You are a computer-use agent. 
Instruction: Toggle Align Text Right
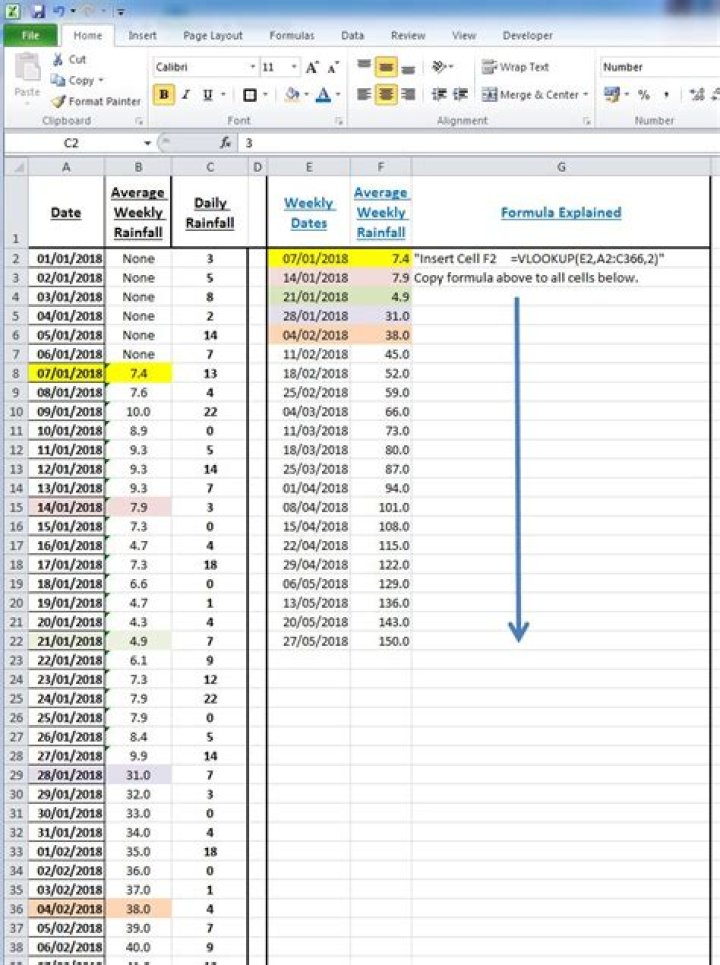pyautogui.click(x=407, y=95)
